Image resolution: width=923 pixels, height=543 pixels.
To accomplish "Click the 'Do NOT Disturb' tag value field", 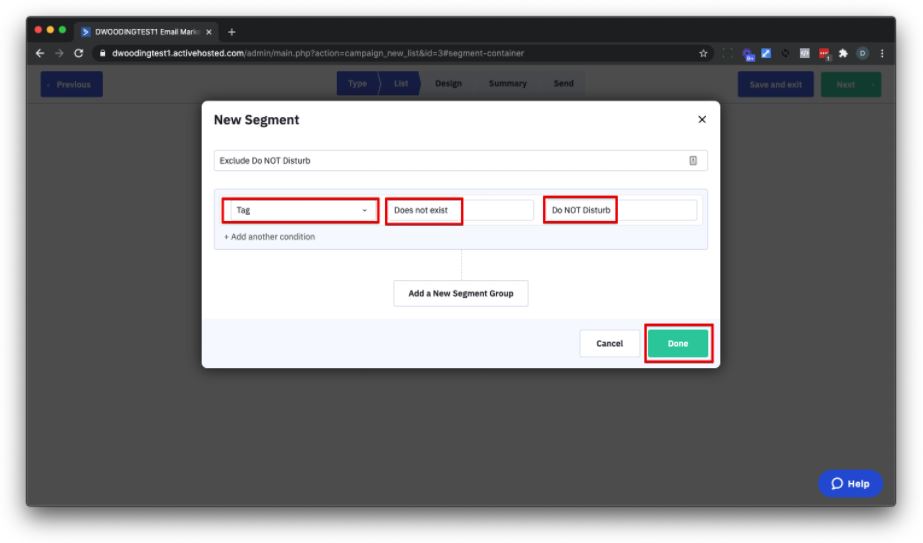I will (620, 210).
